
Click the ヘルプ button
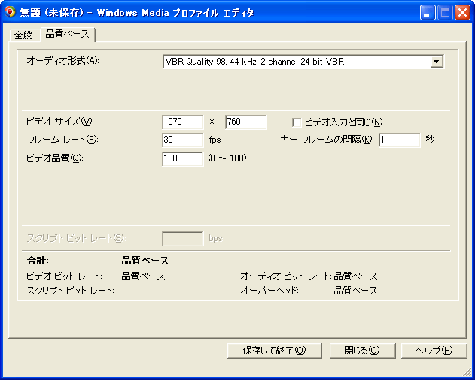pos(433,351)
